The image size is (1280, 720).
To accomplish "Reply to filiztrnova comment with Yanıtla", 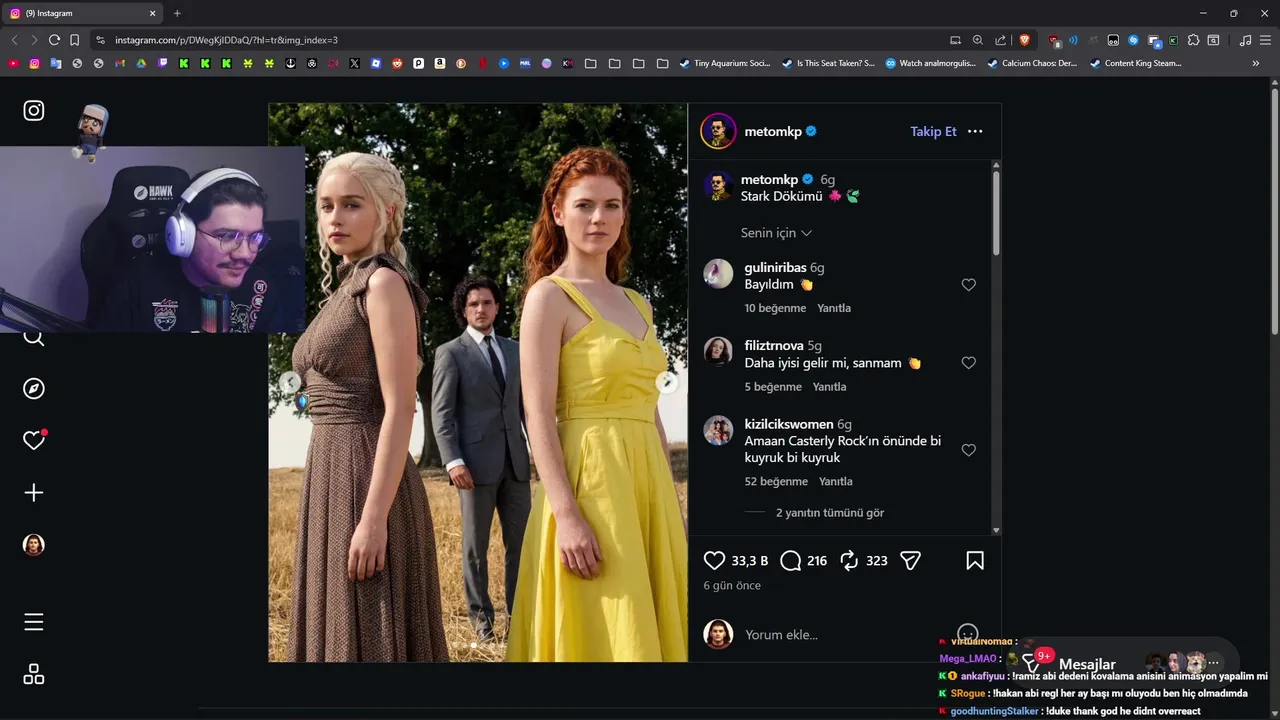I will coord(829,387).
